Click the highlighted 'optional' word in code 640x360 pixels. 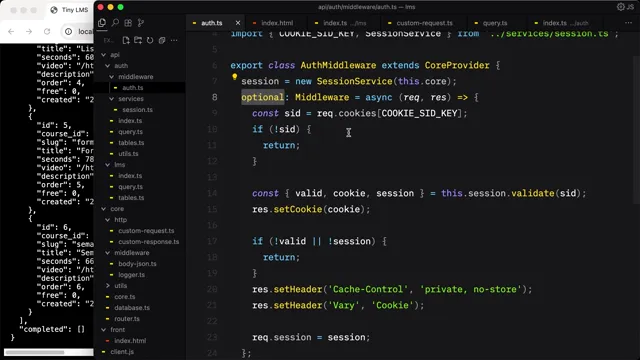(x=262, y=98)
